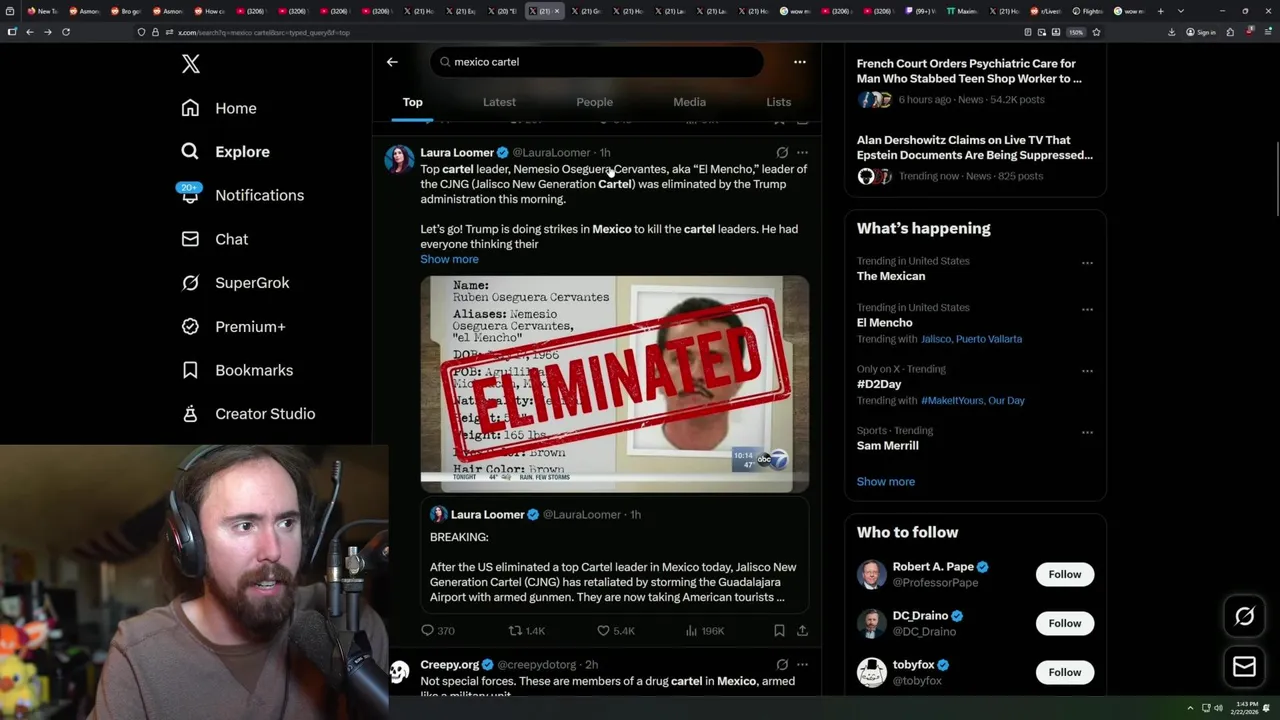Open Chat in the sidebar
The height and width of the screenshot is (720, 1280).
coord(214,239)
